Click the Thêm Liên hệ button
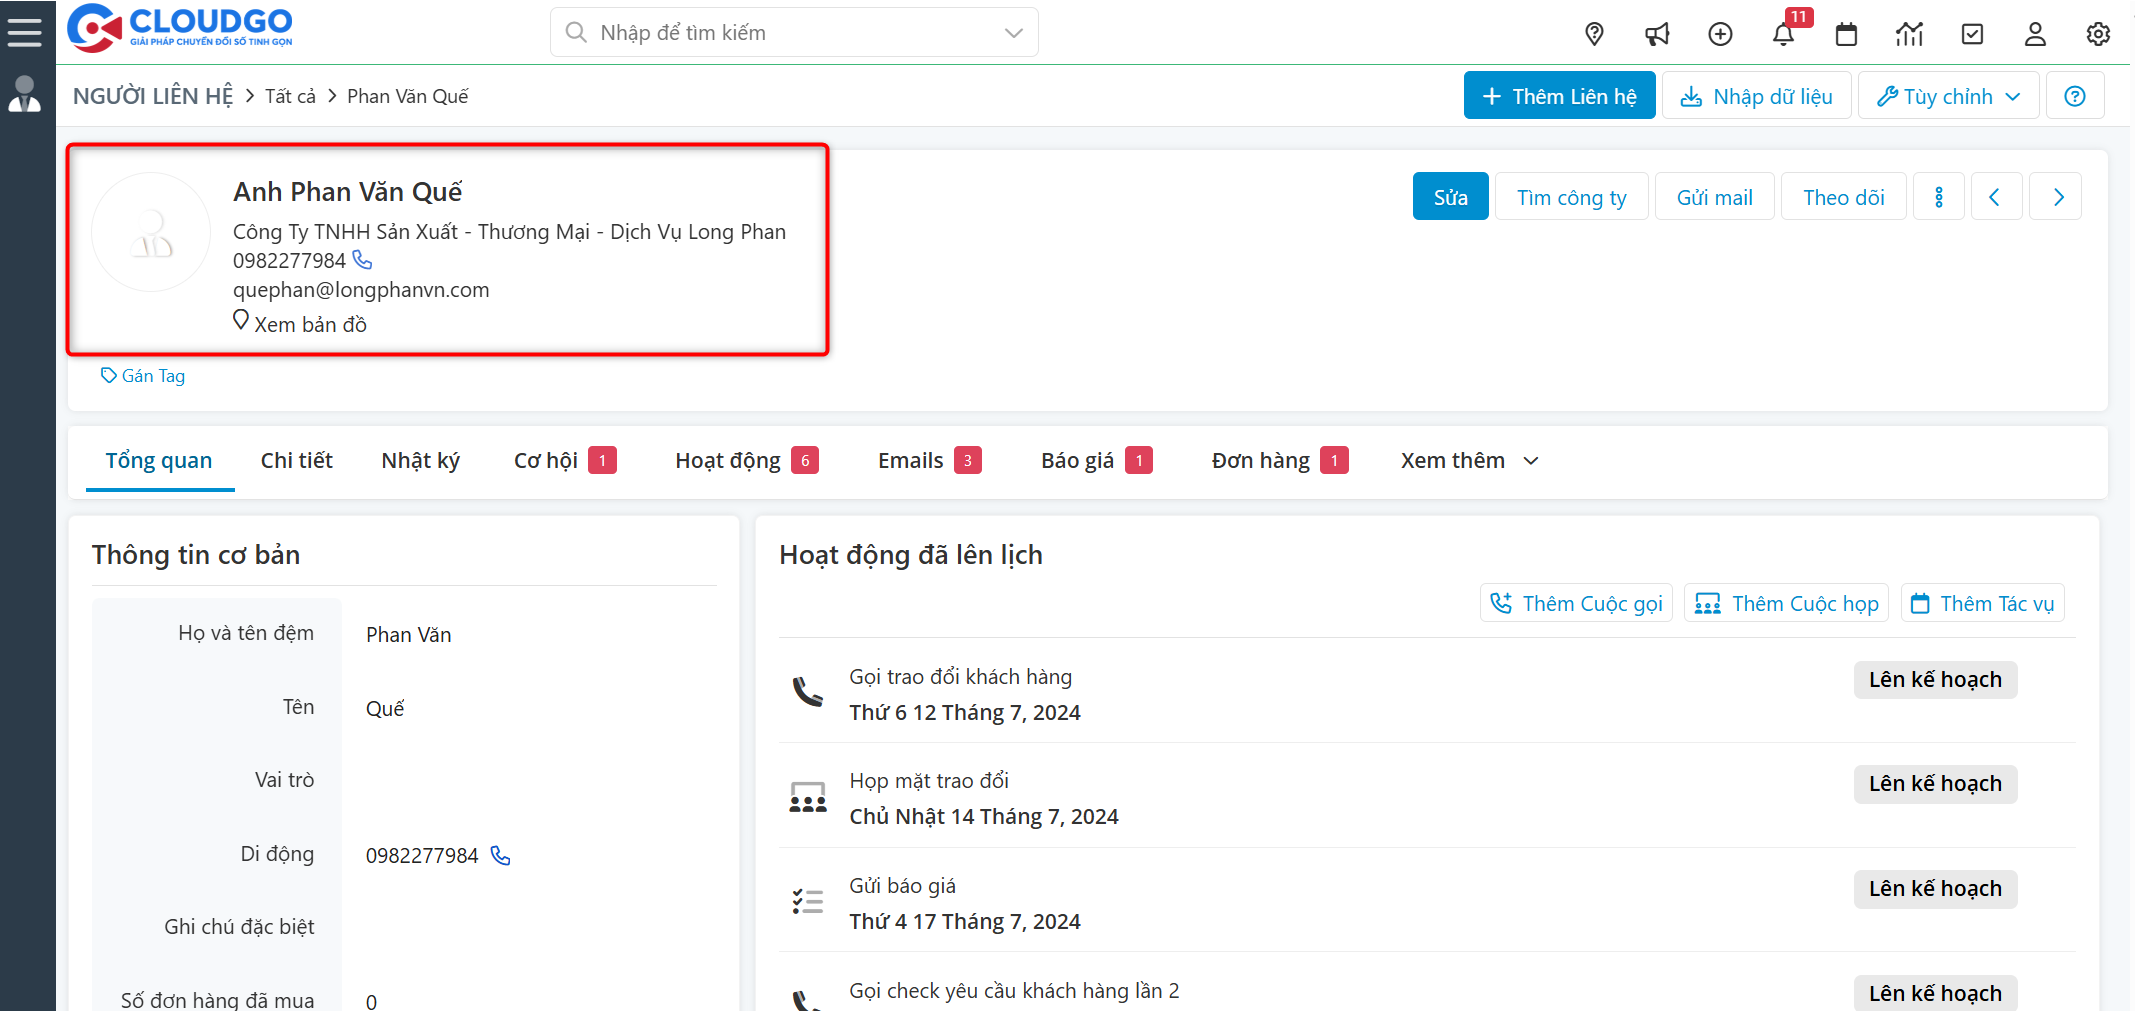2135x1011 pixels. (x=1558, y=95)
